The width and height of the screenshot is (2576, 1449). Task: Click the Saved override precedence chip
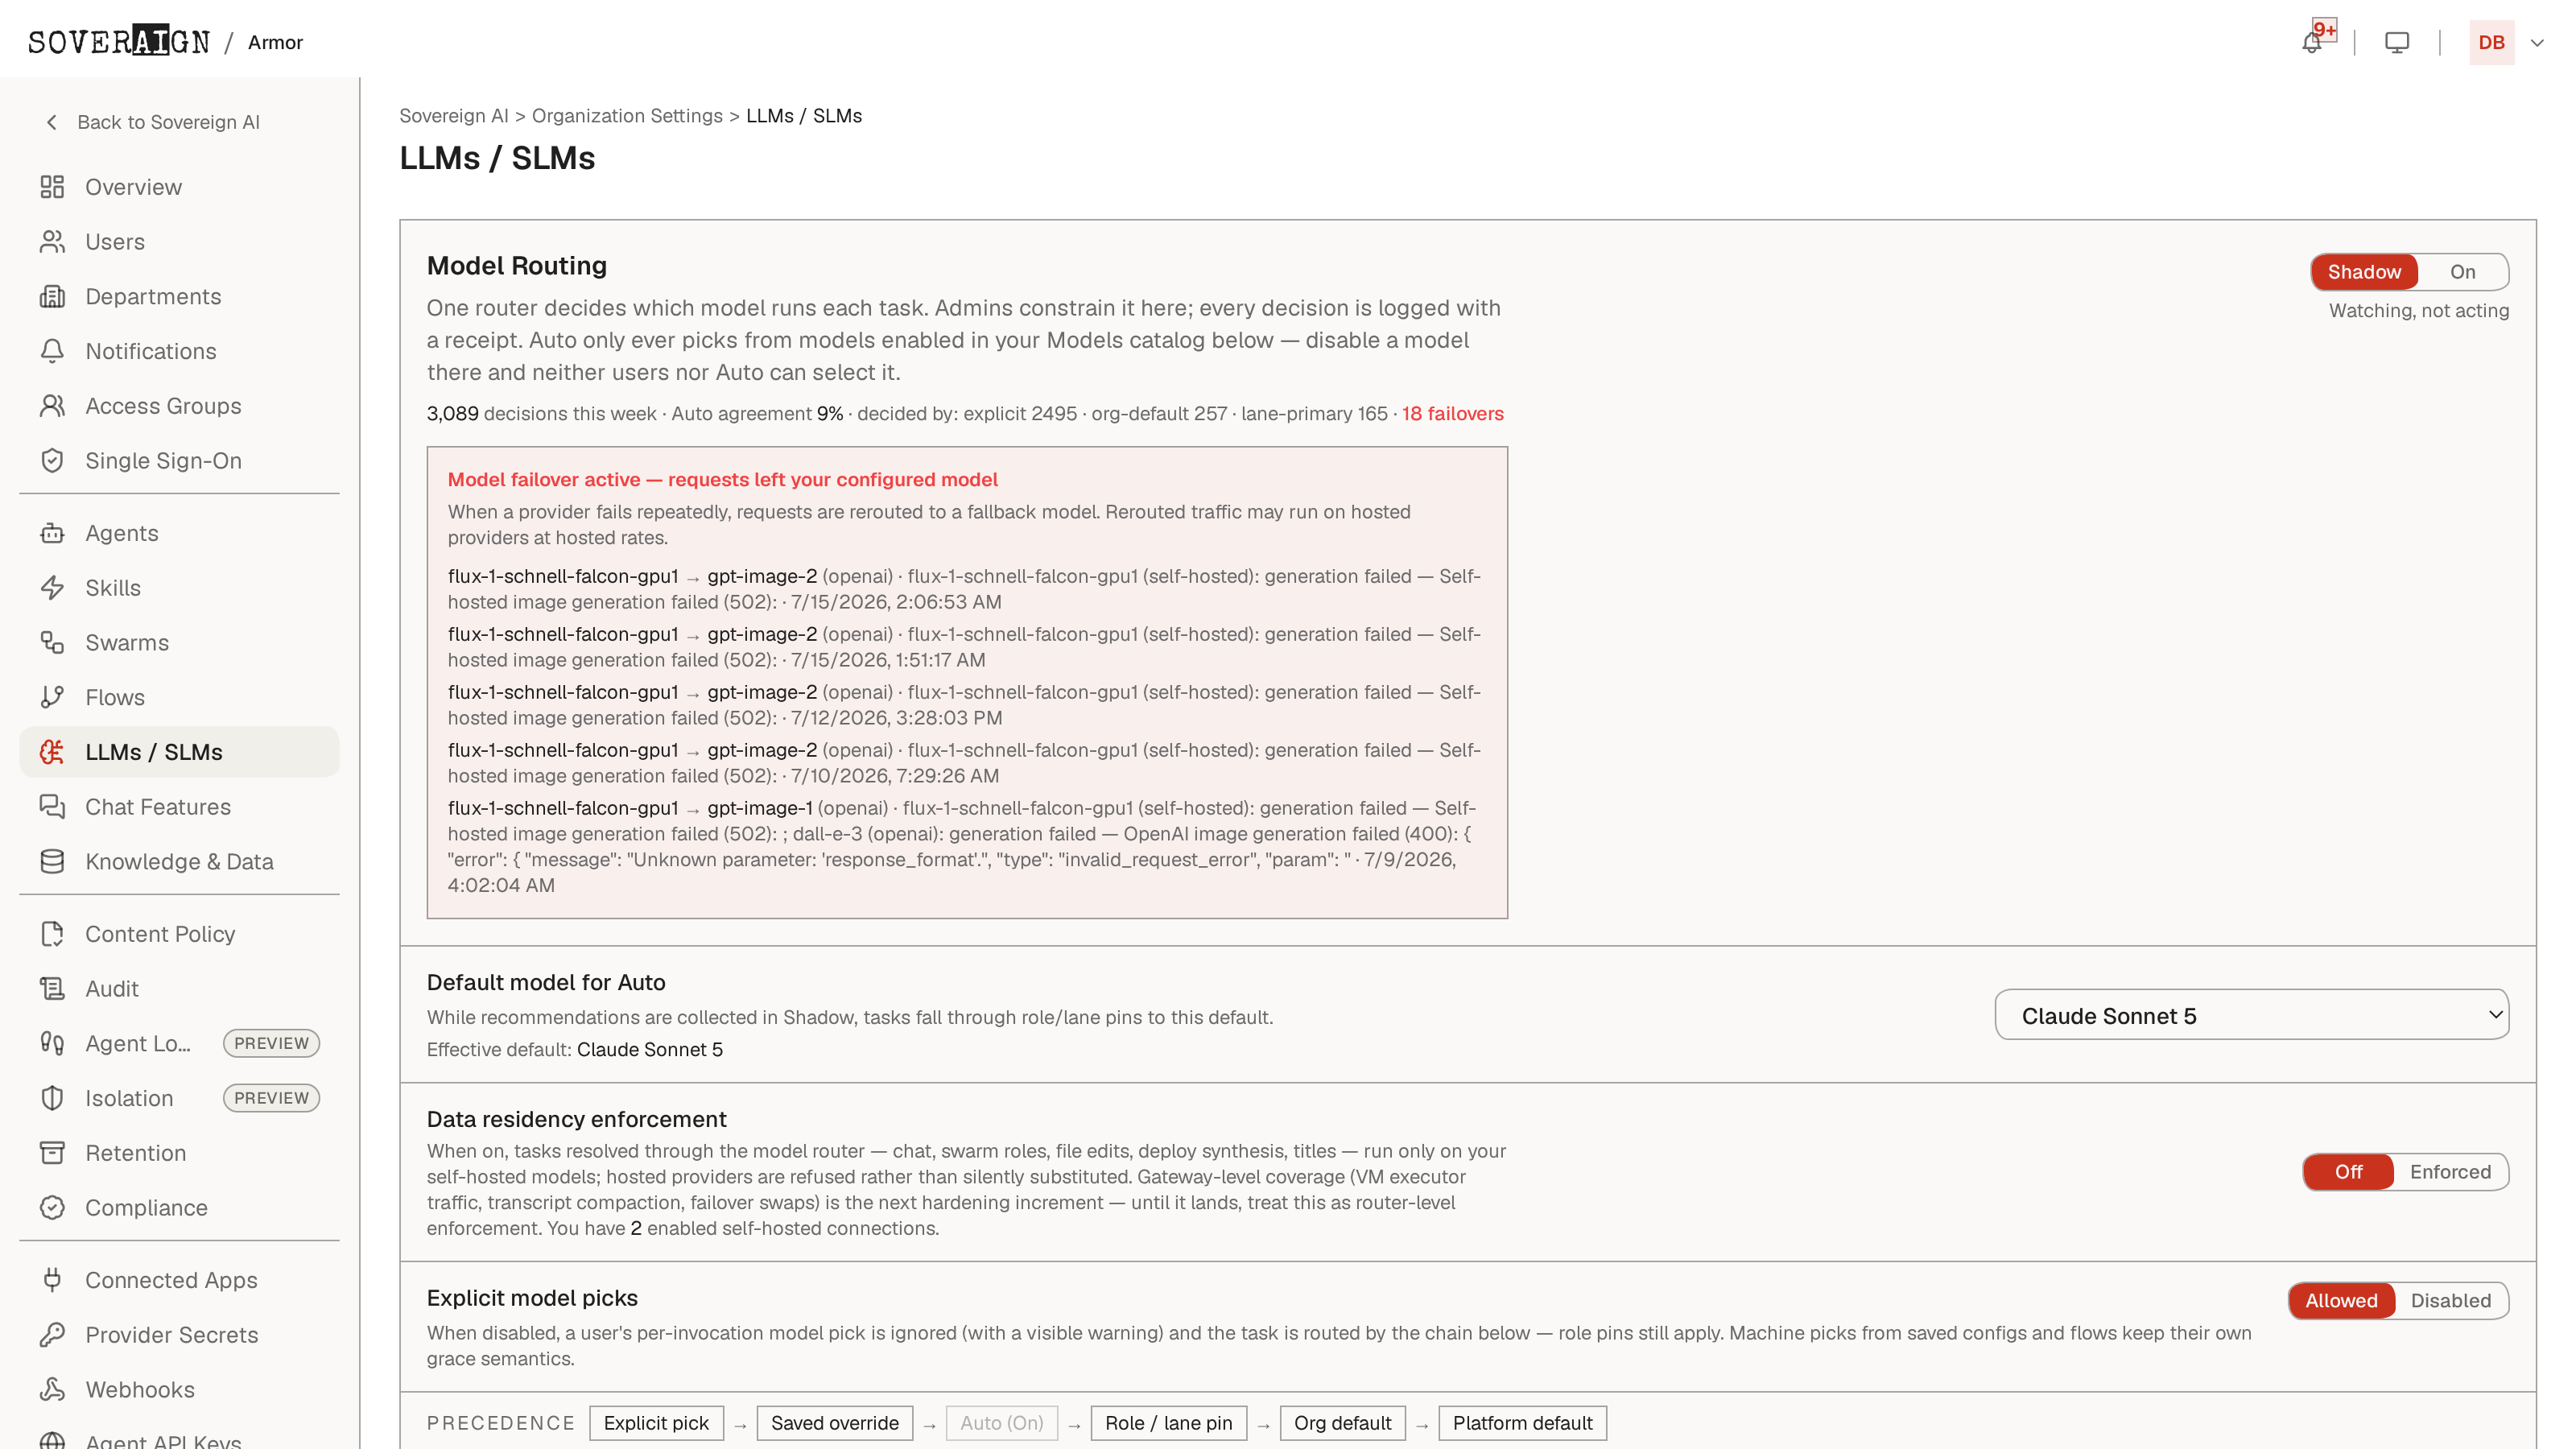pos(834,1423)
